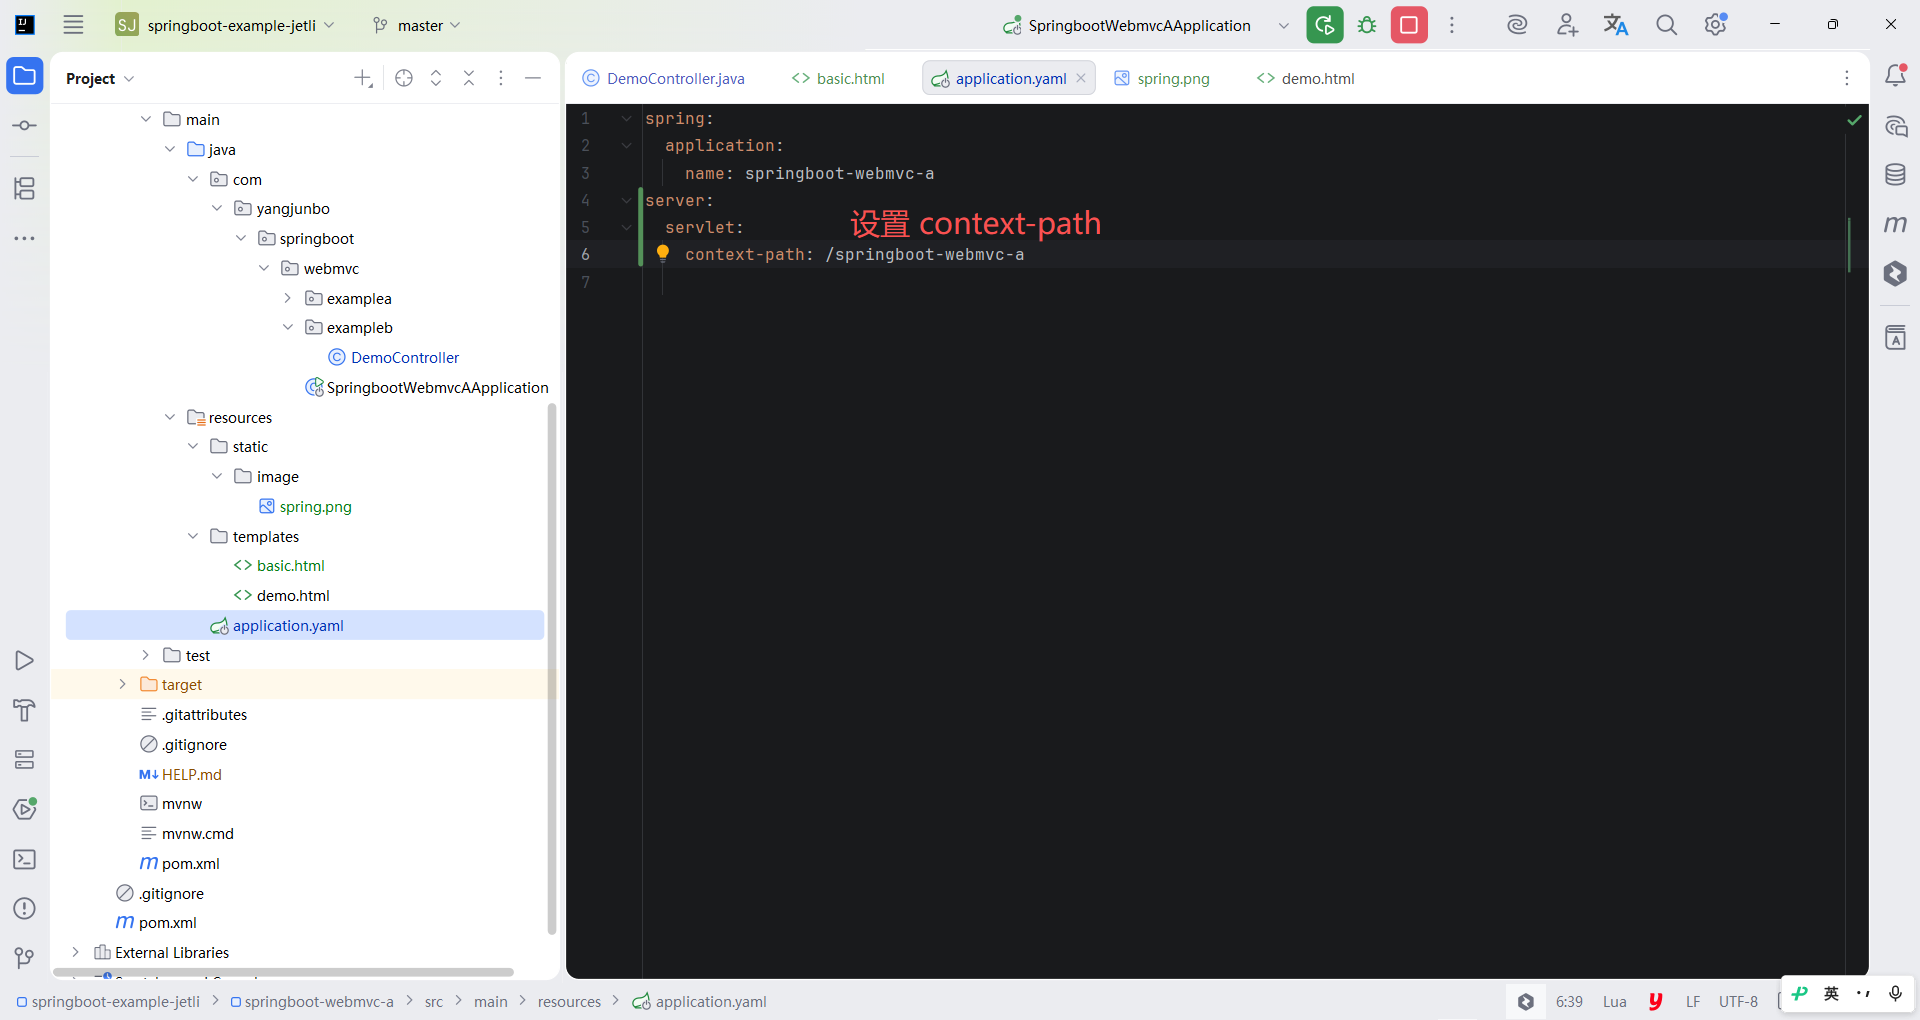Collapse the main folder
The height and width of the screenshot is (1020, 1920).
pyautogui.click(x=146, y=119)
